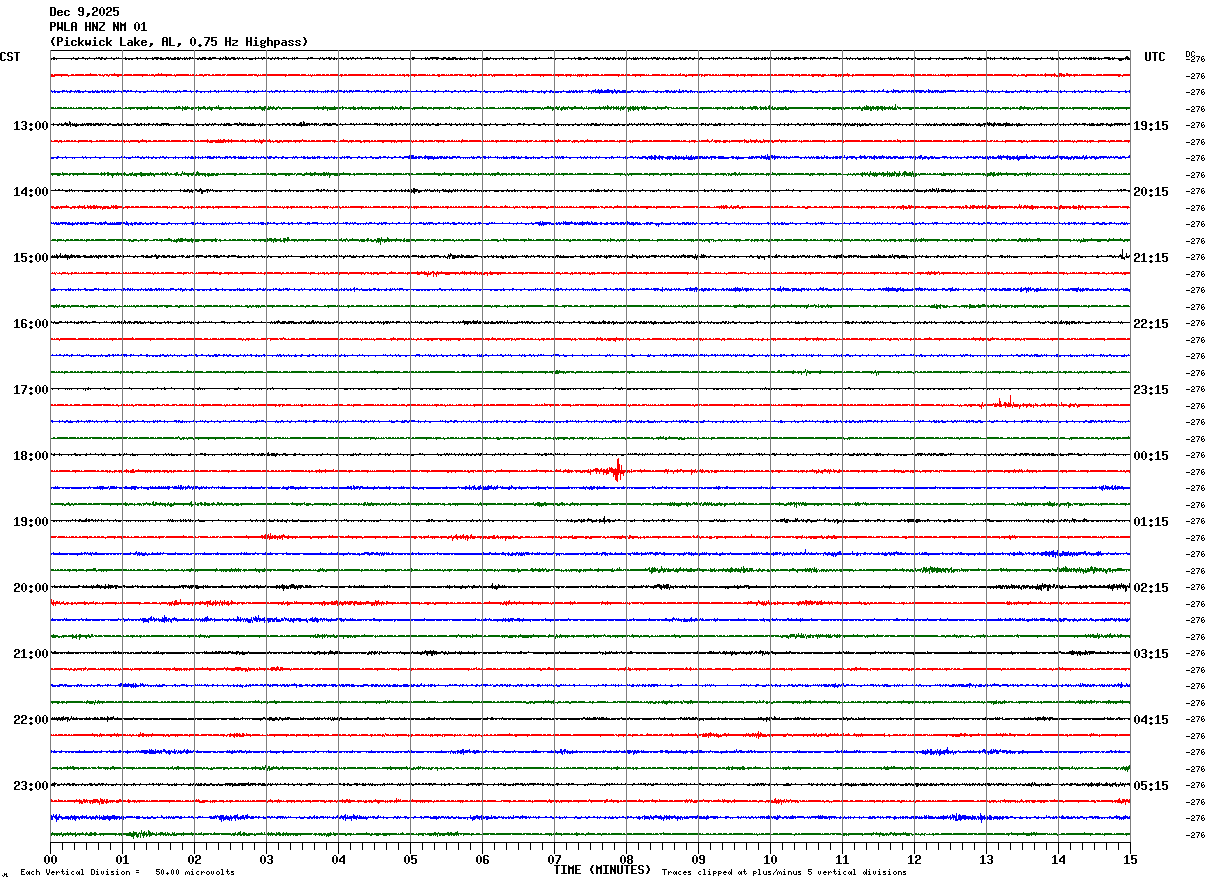Viewport: 1210px width, 886px height.
Task: Select the 13:00 CST time label
Action: (30, 126)
